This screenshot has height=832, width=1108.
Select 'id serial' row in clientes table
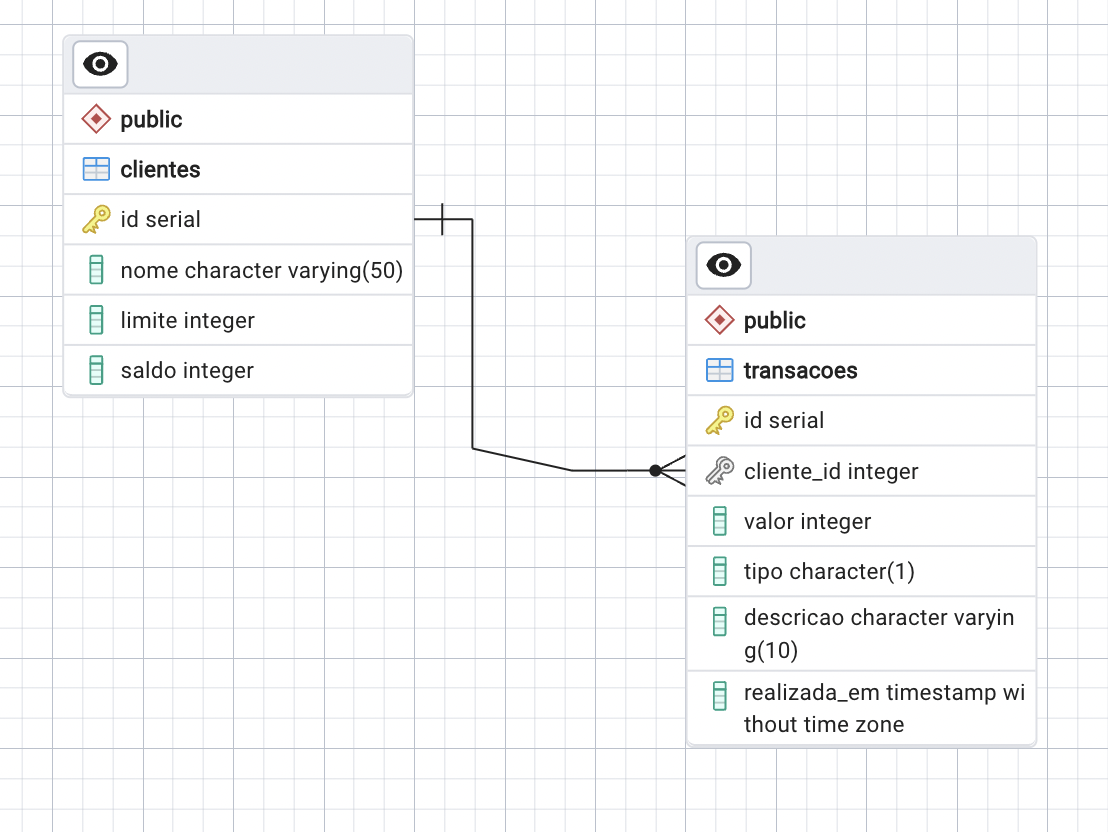238,219
